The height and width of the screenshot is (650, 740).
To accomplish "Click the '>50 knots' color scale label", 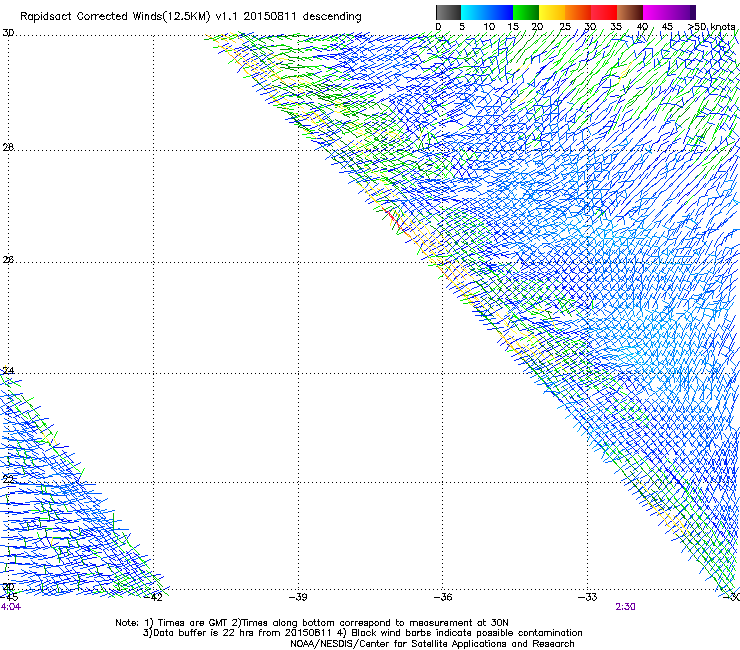I will point(712,27).
